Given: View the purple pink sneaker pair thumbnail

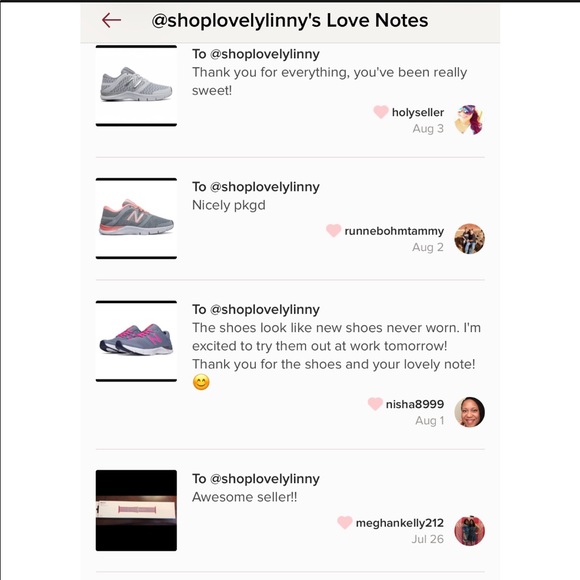Looking at the screenshot, I should (x=136, y=341).
